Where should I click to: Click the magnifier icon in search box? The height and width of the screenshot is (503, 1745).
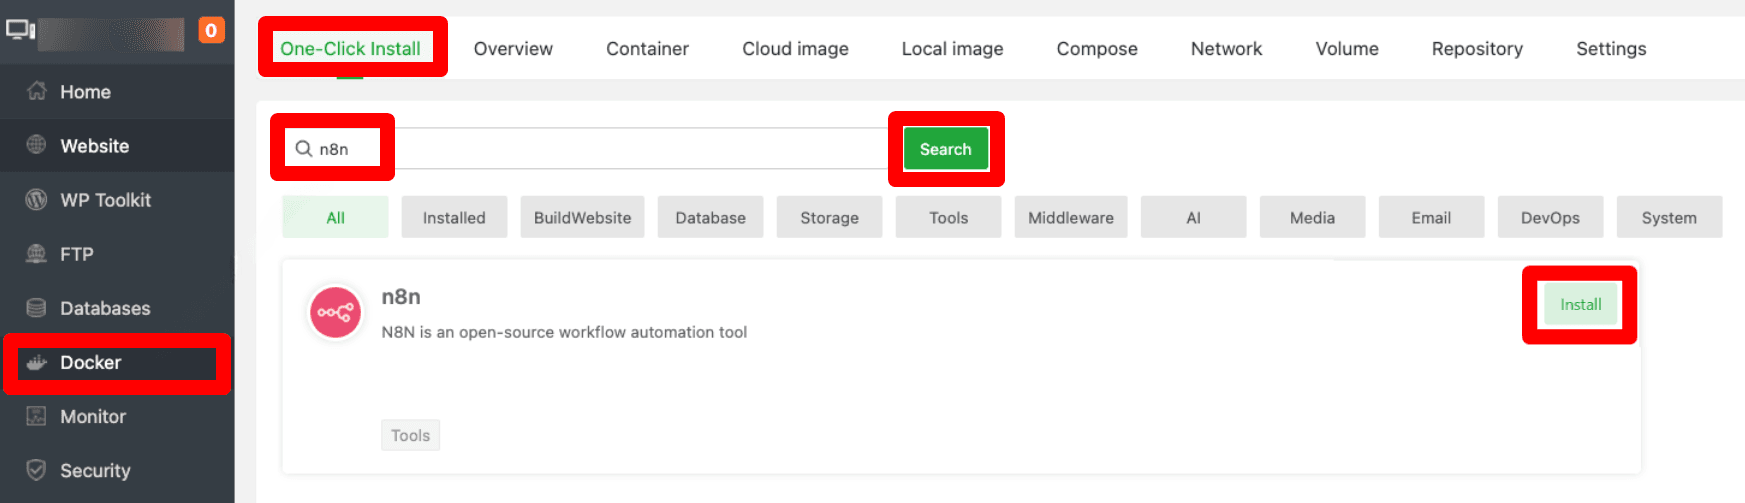[304, 149]
